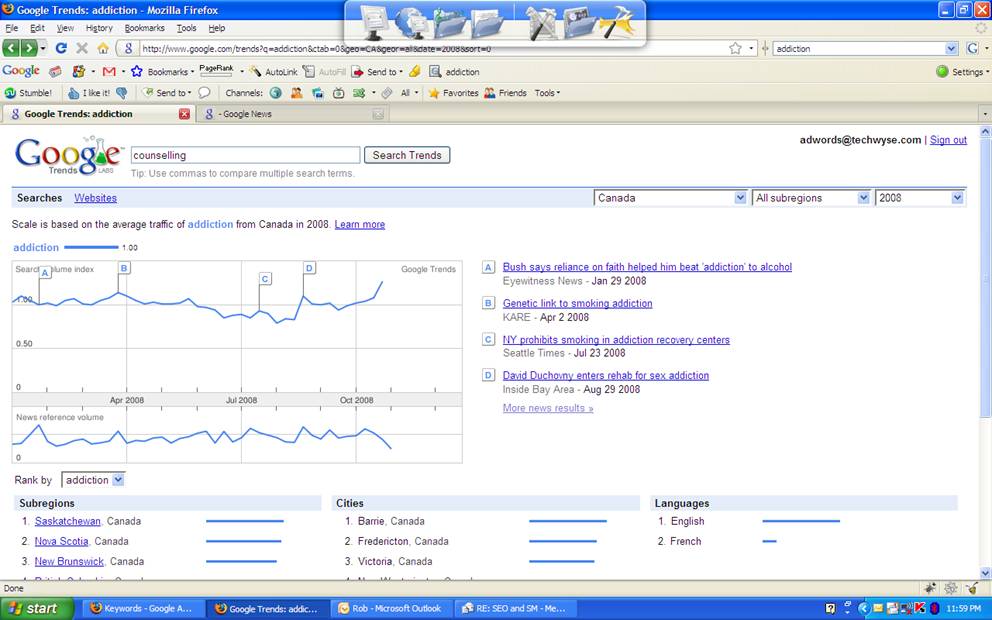This screenshot has height=620, width=992.
Task: Switch to the Websites tab
Action: coord(96,197)
